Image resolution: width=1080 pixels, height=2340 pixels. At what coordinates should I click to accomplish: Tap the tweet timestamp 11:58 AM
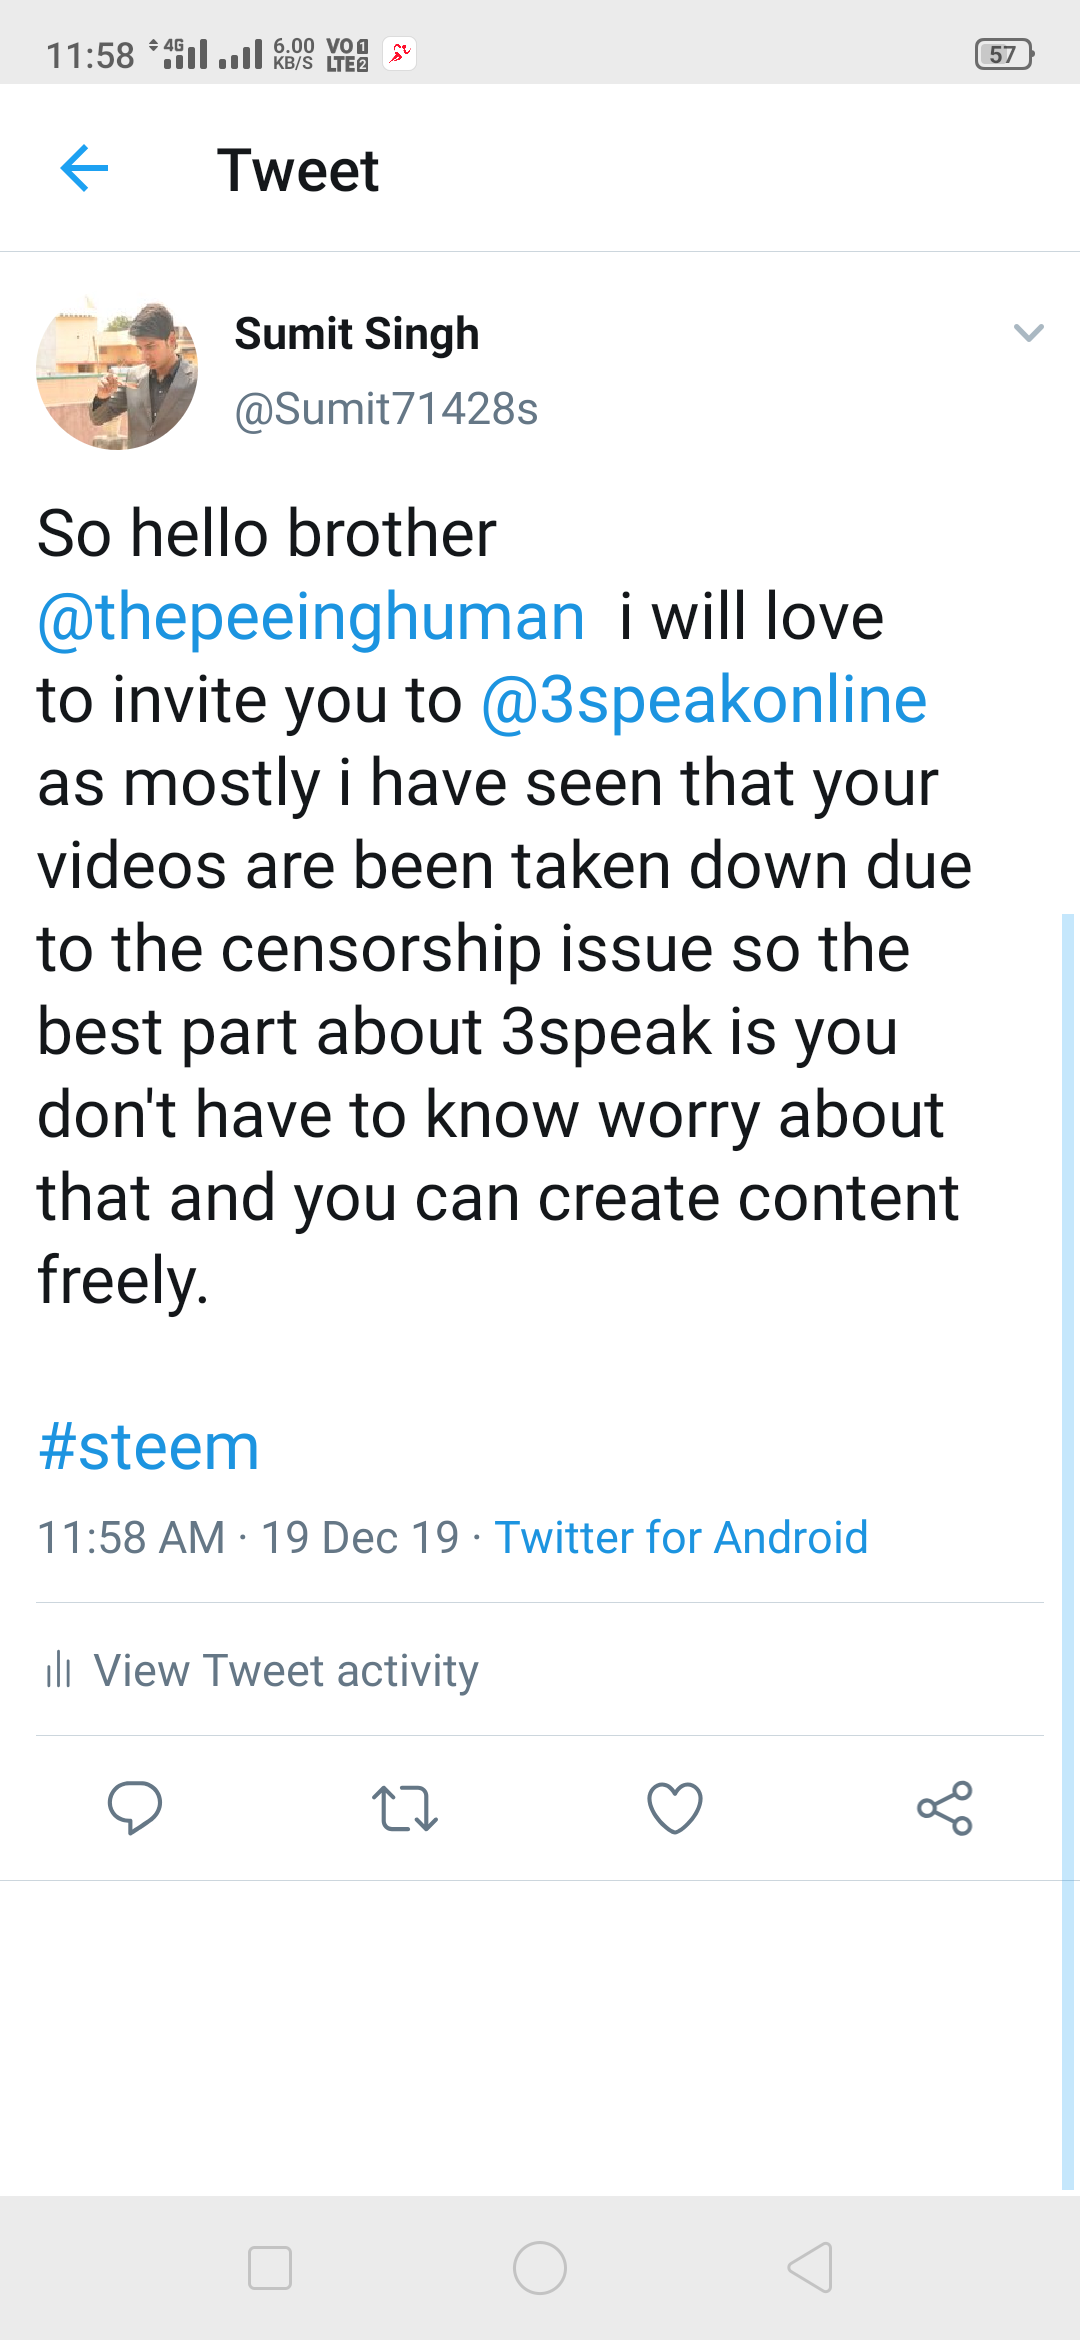tap(131, 1538)
